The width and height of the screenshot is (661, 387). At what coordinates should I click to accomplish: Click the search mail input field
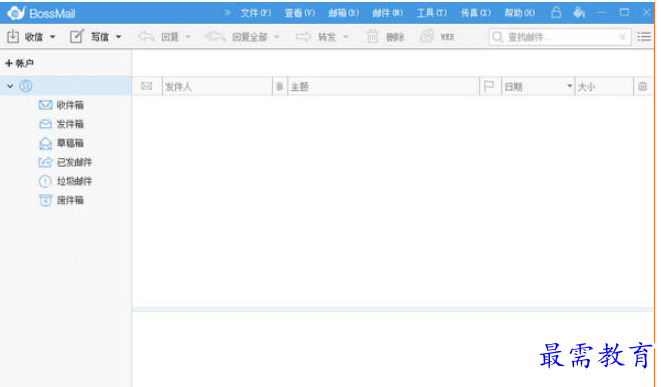(560, 37)
